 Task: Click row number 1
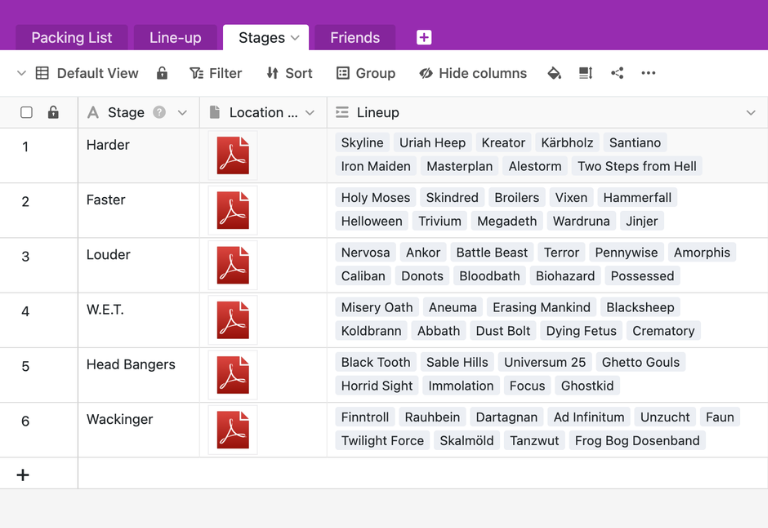(x=25, y=146)
